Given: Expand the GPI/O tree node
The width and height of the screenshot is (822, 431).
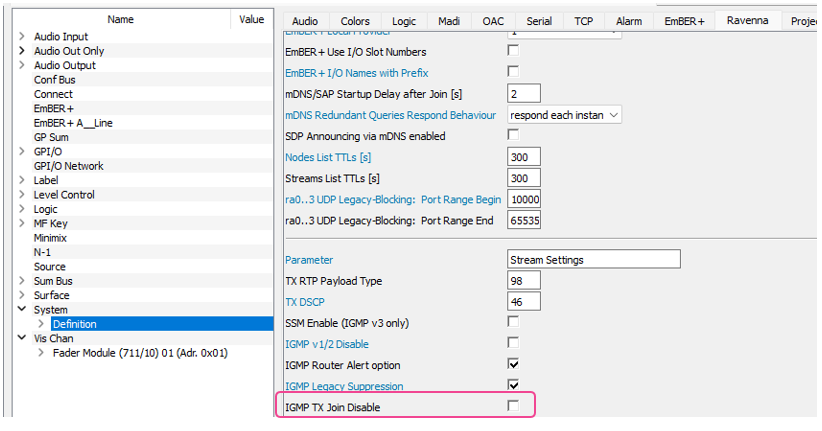Looking at the screenshot, I should [22, 152].
